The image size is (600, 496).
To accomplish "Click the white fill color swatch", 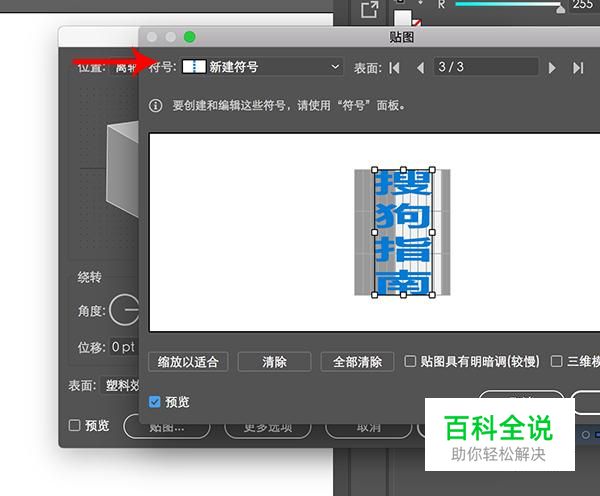I will tap(403, 18).
